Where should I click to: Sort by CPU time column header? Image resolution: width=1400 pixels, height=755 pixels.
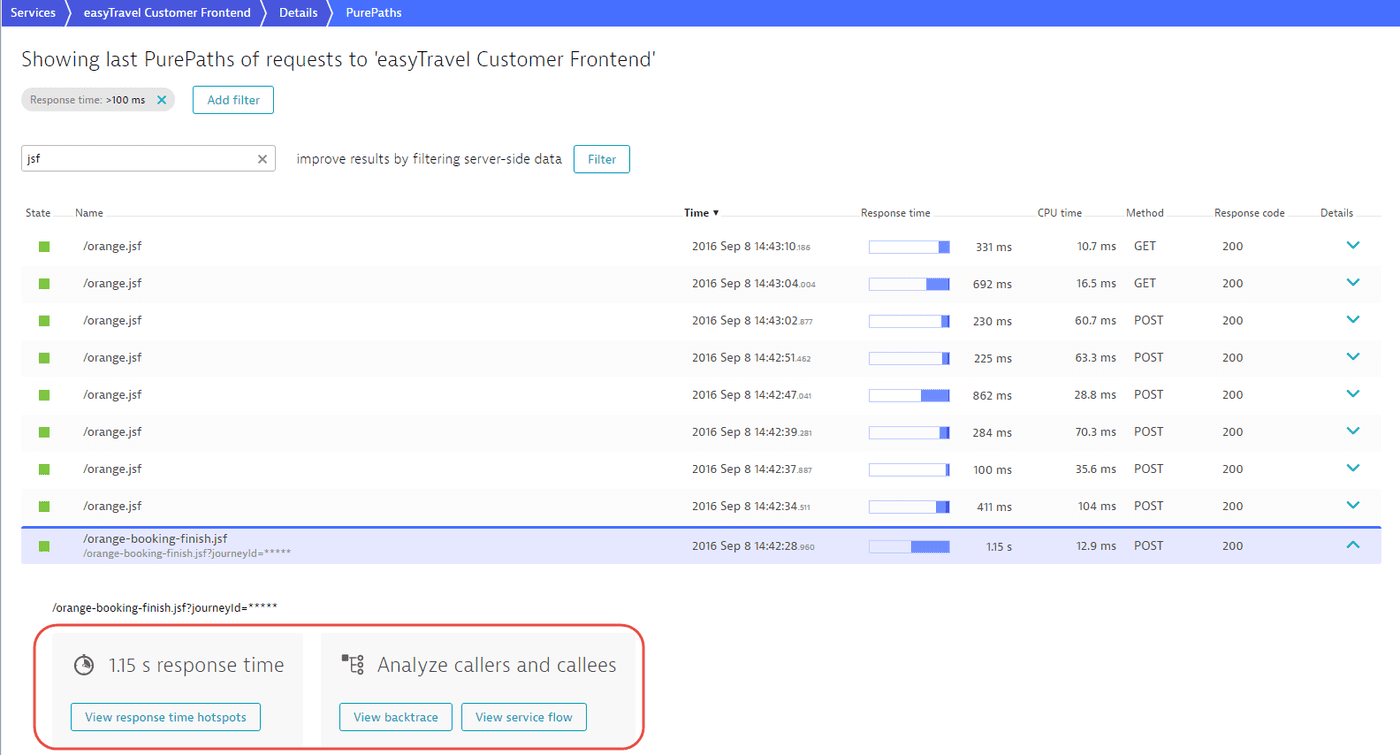[1059, 213]
